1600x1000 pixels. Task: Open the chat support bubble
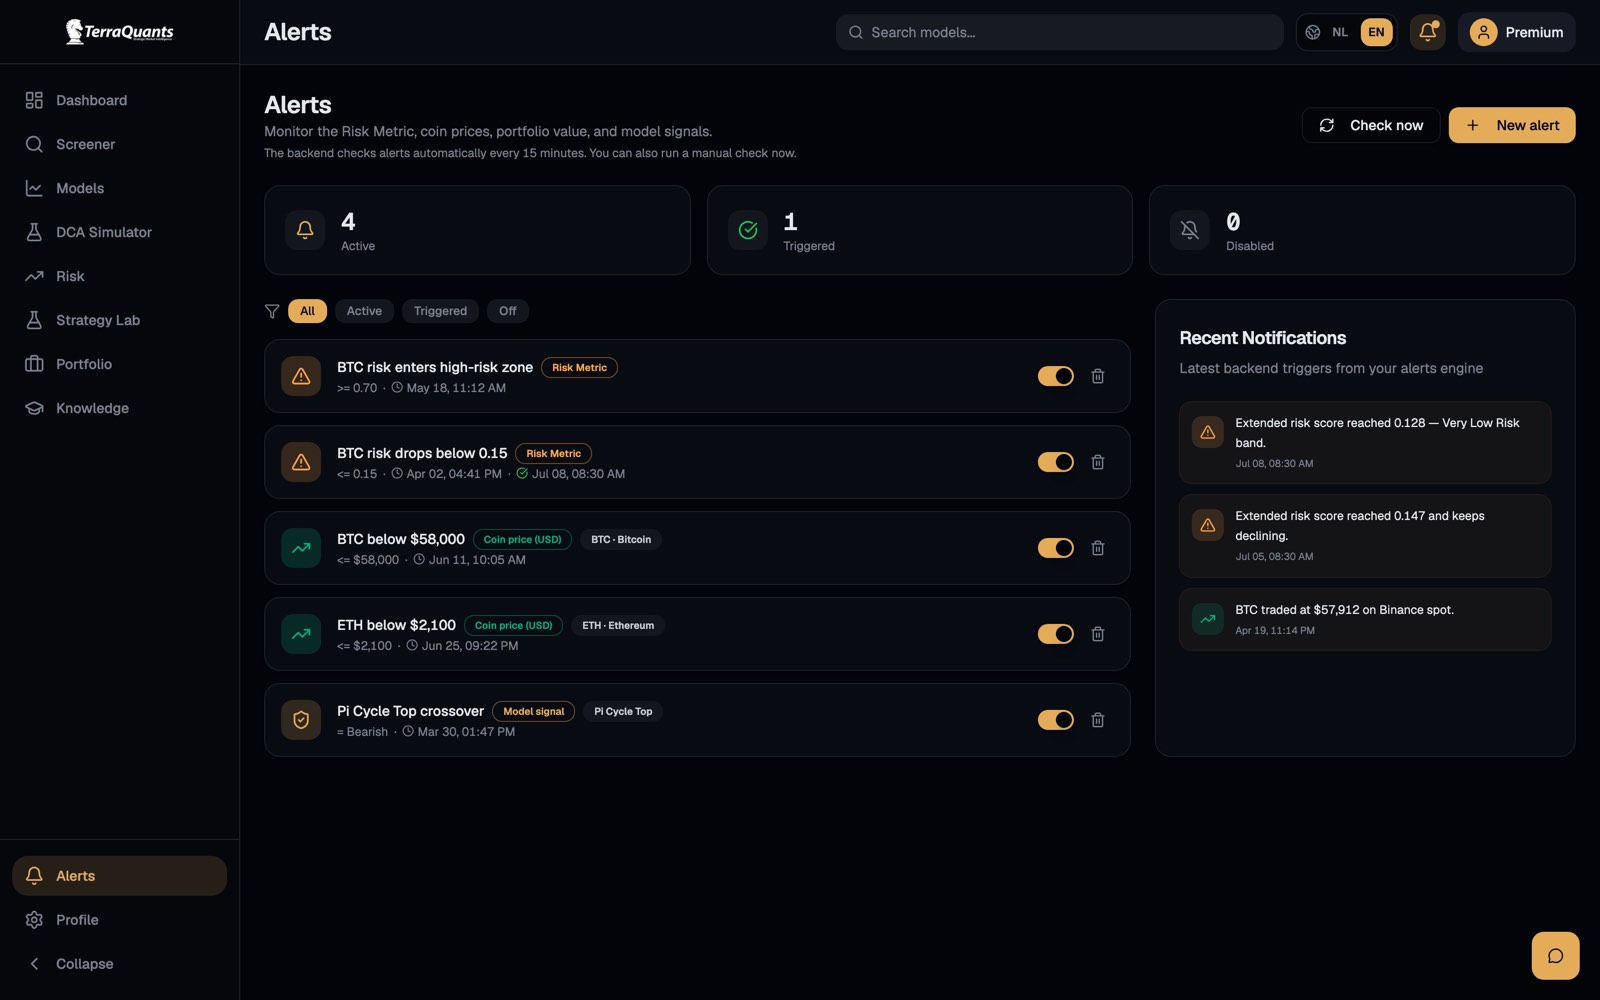click(x=1555, y=955)
